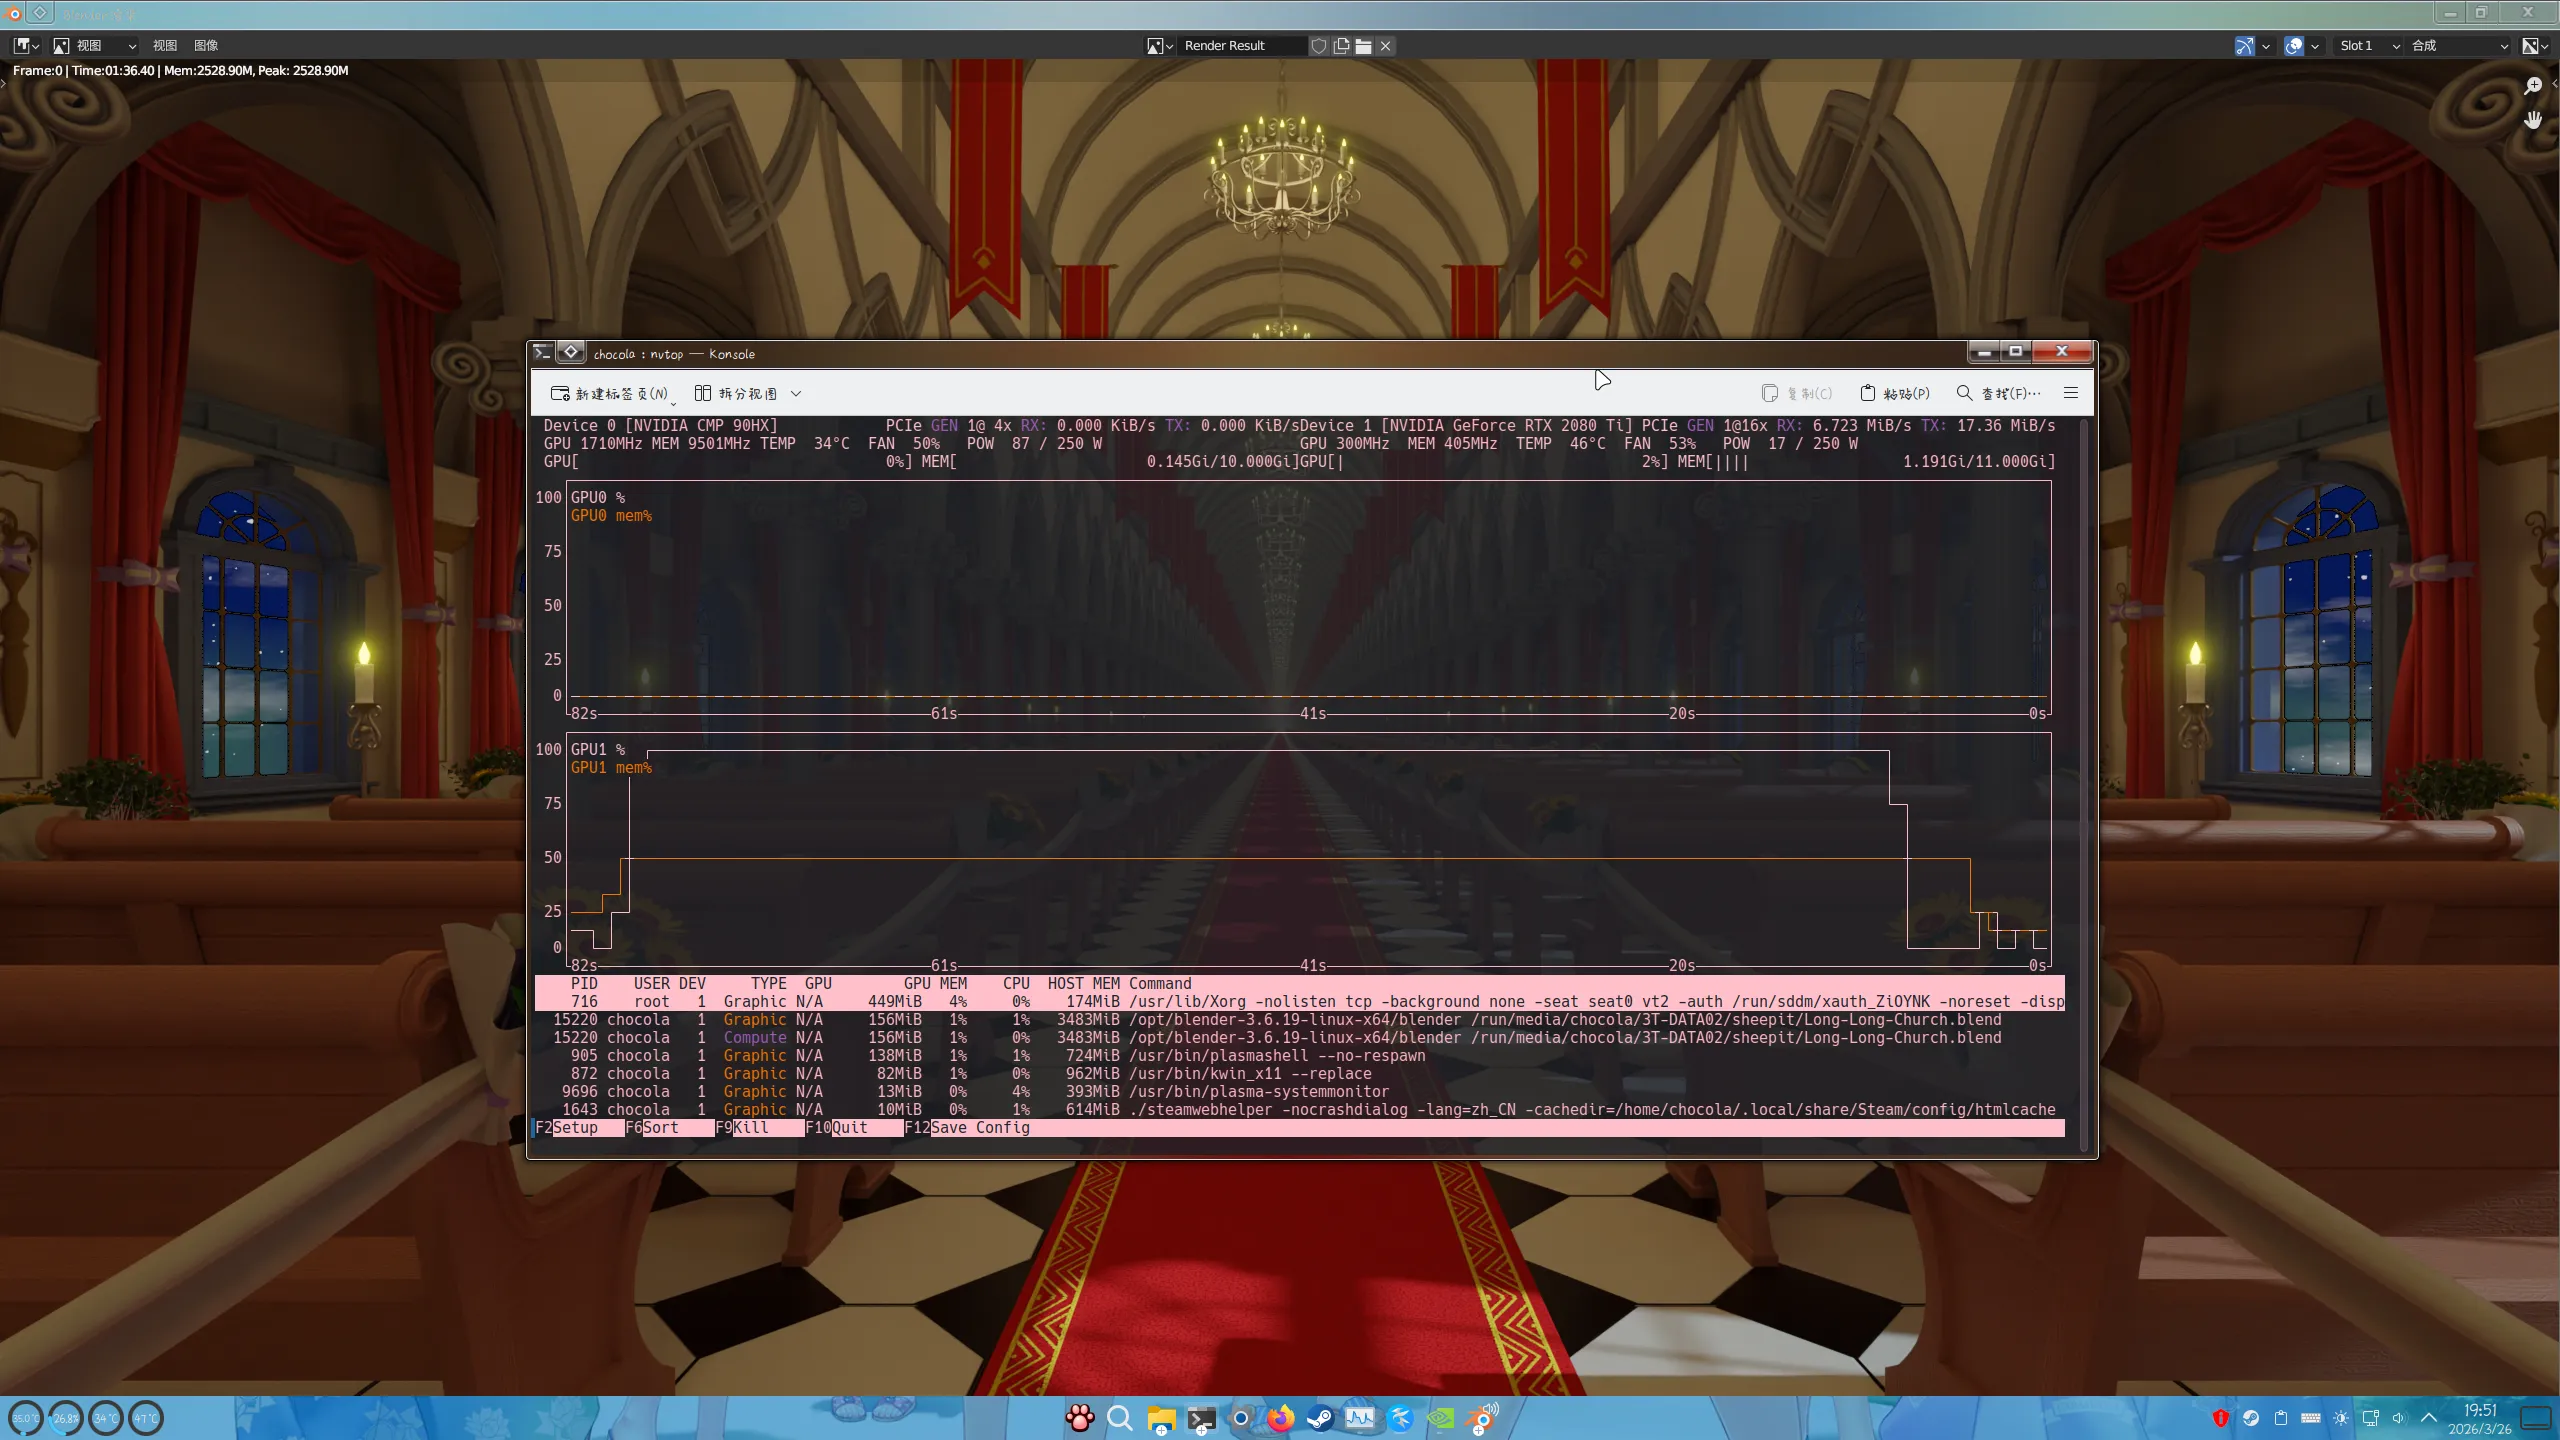Click the fake user shield icon
The image size is (2560, 1440).
pos(1319,46)
